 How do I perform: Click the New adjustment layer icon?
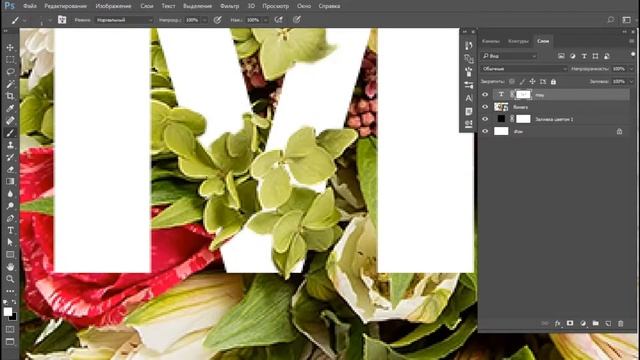[x=583, y=323]
